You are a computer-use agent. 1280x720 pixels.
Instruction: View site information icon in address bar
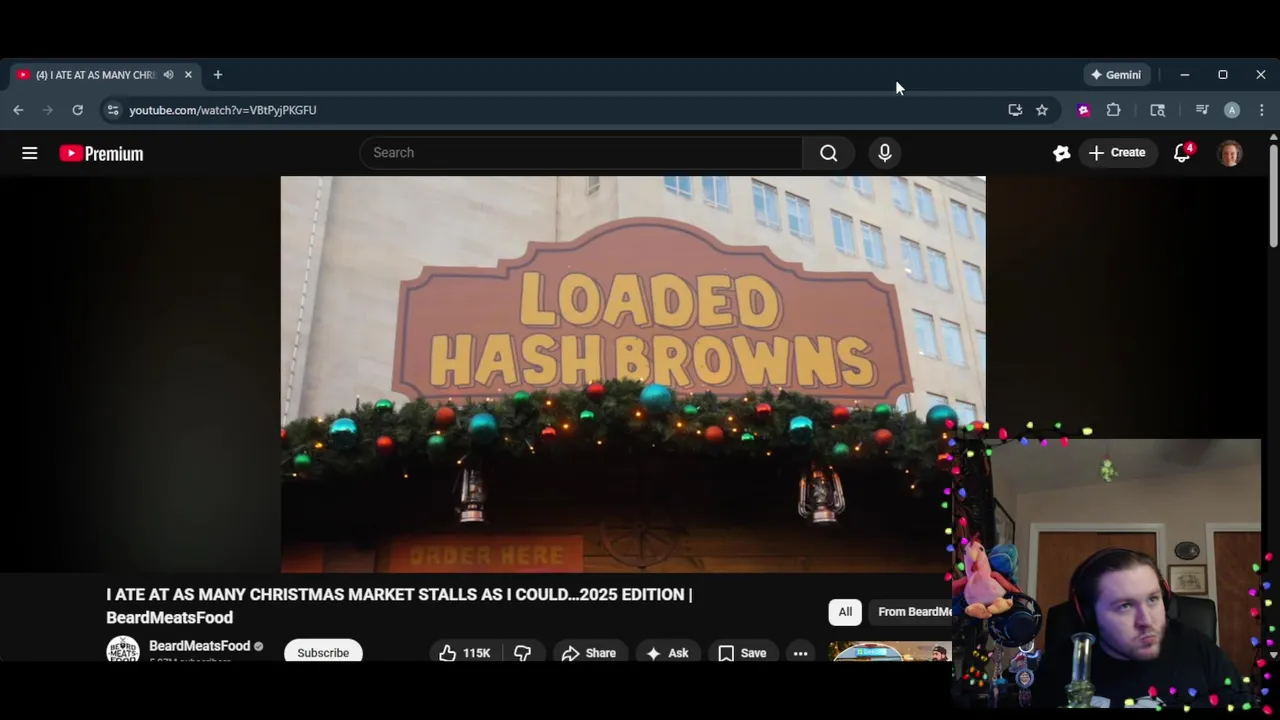pos(113,110)
